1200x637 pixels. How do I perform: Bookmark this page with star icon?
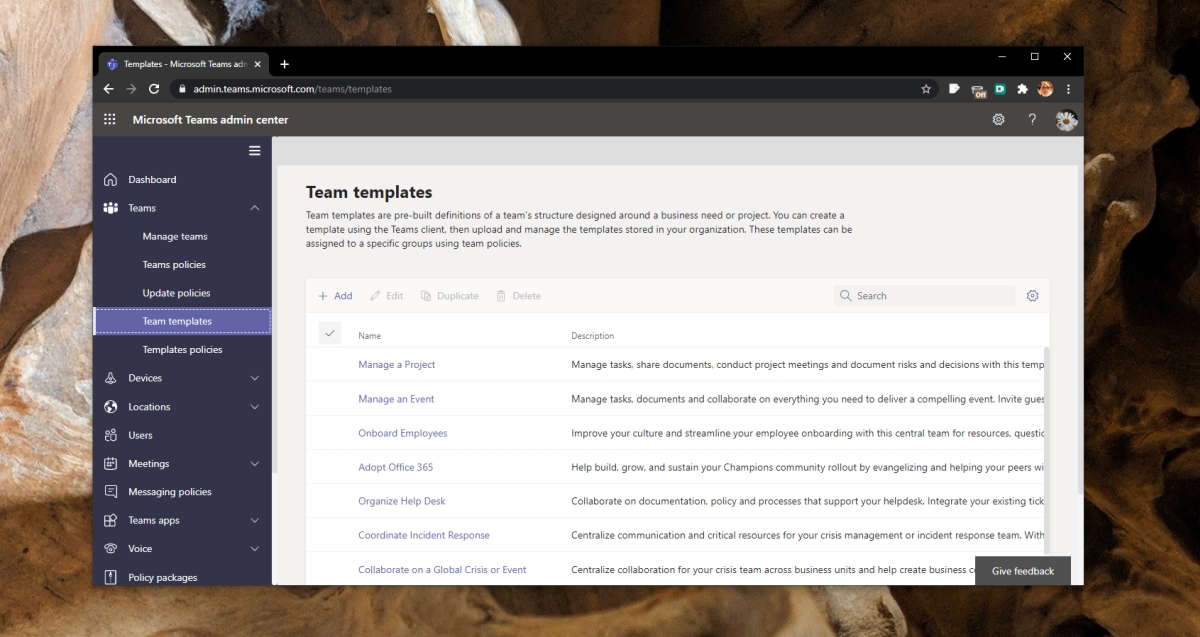coord(926,89)
